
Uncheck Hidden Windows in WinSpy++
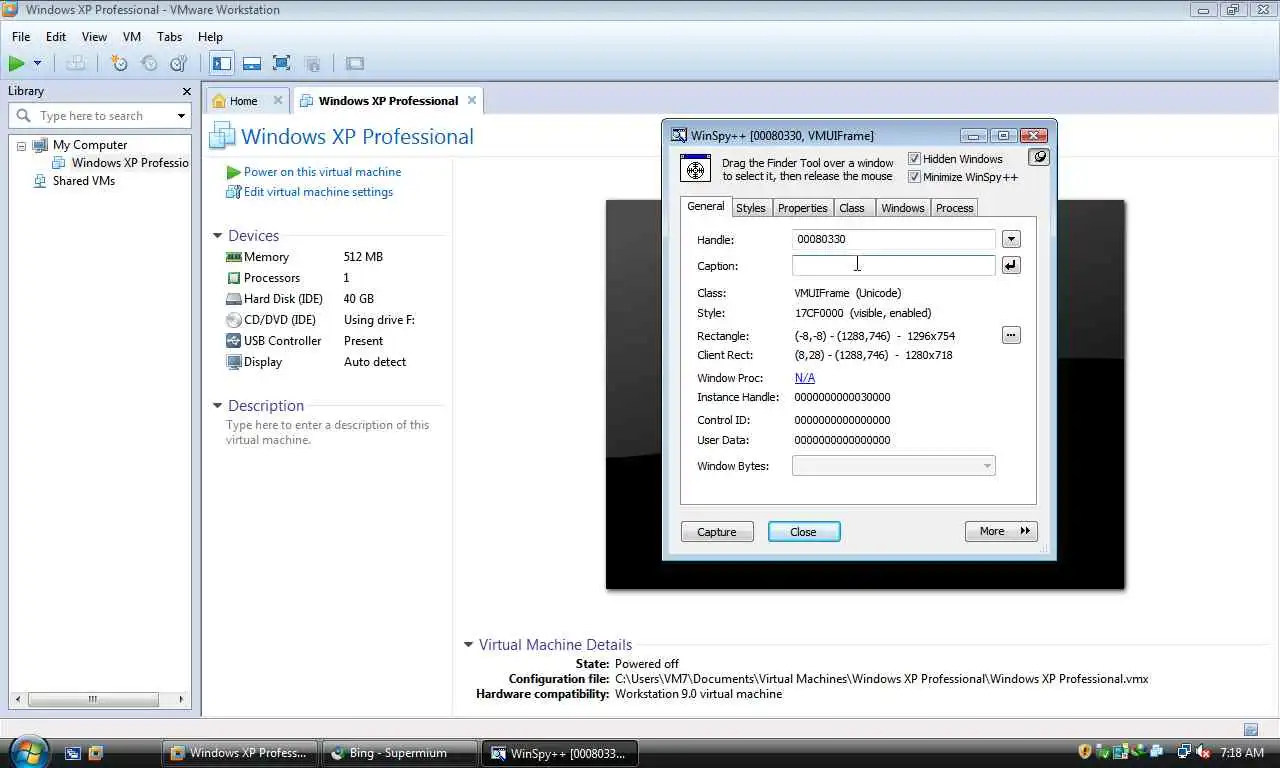[x=914, y=159]
